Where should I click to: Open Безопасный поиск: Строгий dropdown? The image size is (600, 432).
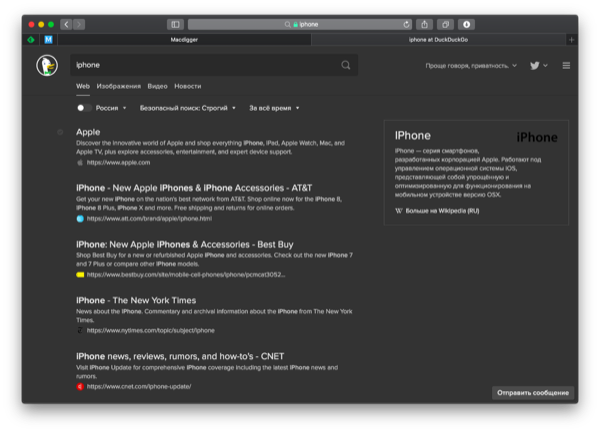click(x=188, y=108)
